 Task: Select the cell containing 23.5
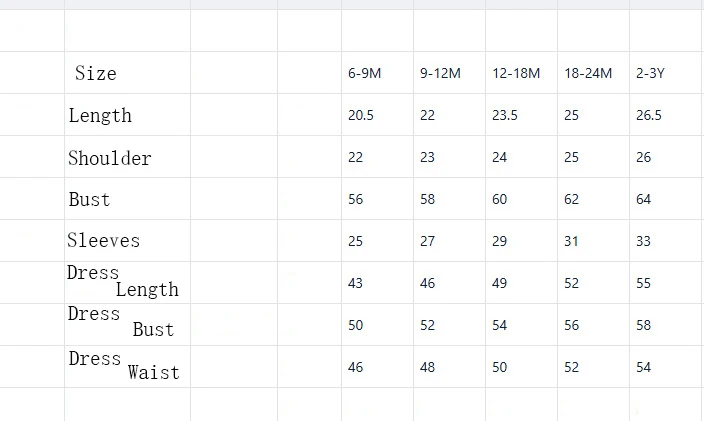point(505,116)
